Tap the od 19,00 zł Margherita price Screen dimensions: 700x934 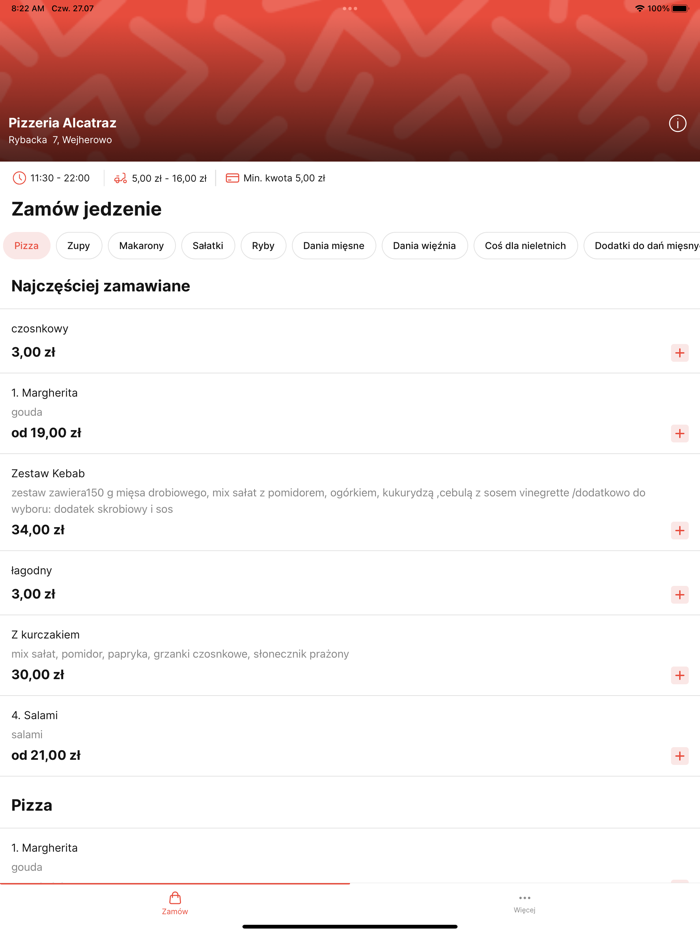point(46,433)
